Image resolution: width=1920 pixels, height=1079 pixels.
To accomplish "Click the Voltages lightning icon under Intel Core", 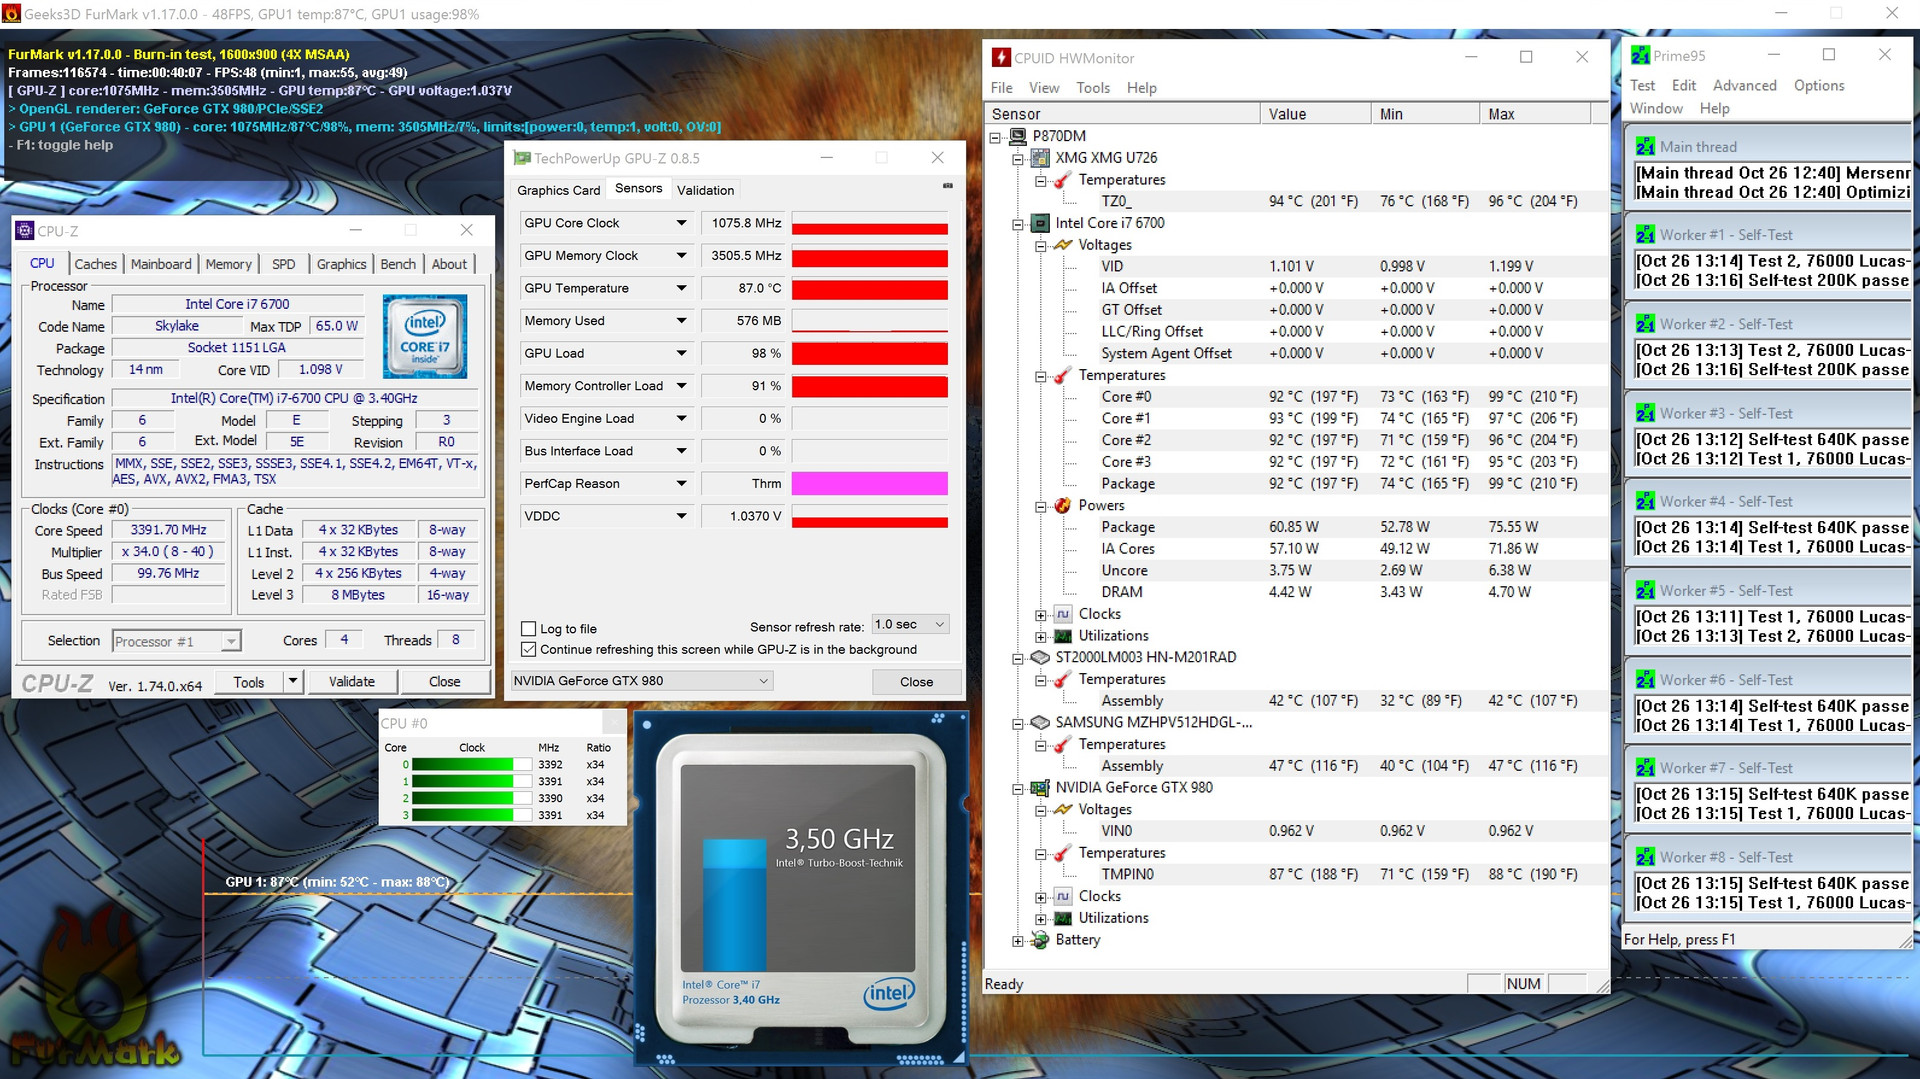I will (1063, 245).
